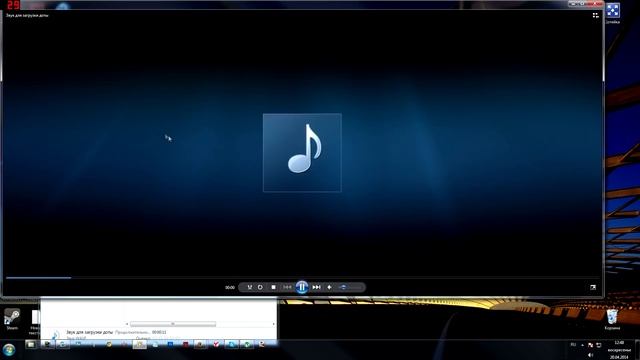
Task: Toggle repeat mode in the player
Action: 260,287
